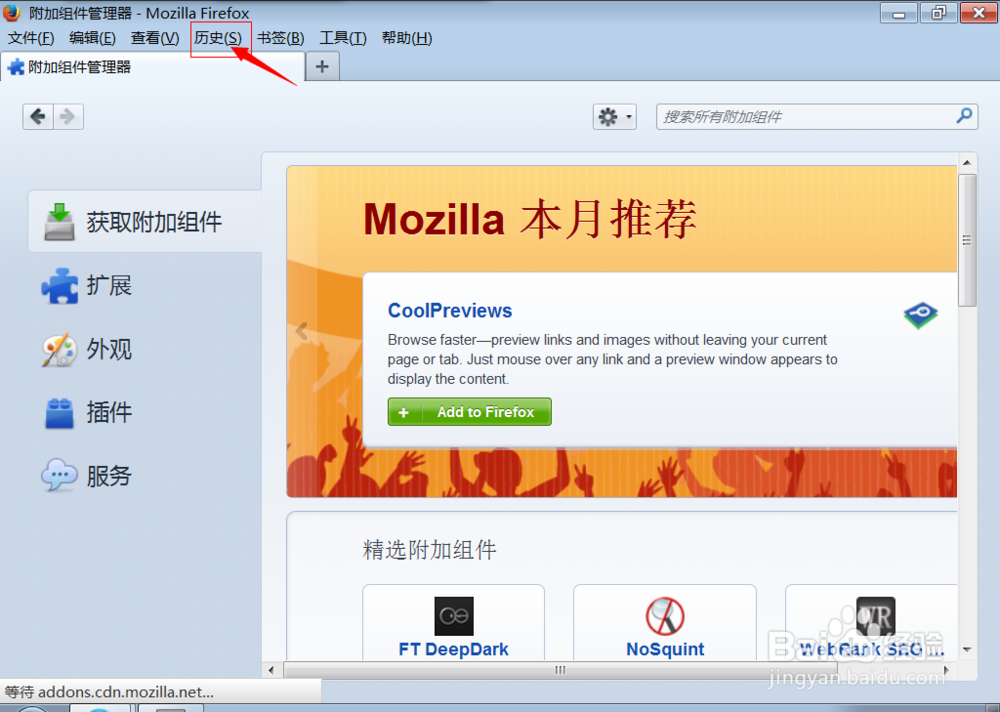This screenshot has height=712, width=1000.
Task: Open the 工具(T) menu
Action: tap(343, 38)
